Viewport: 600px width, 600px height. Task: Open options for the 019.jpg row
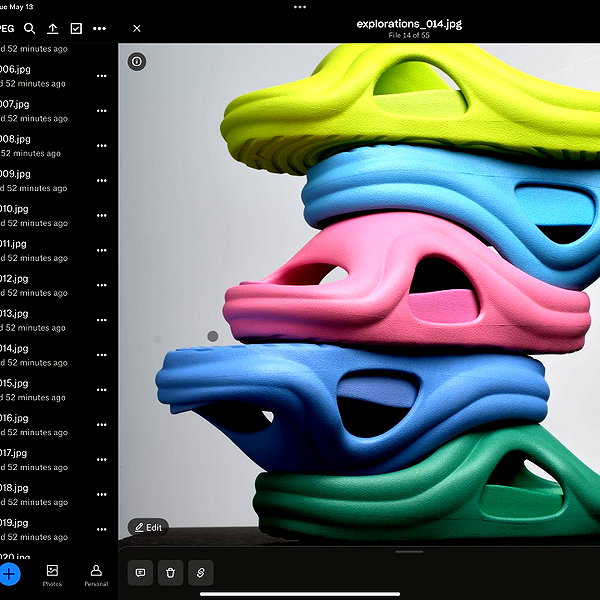coord(102,529)
